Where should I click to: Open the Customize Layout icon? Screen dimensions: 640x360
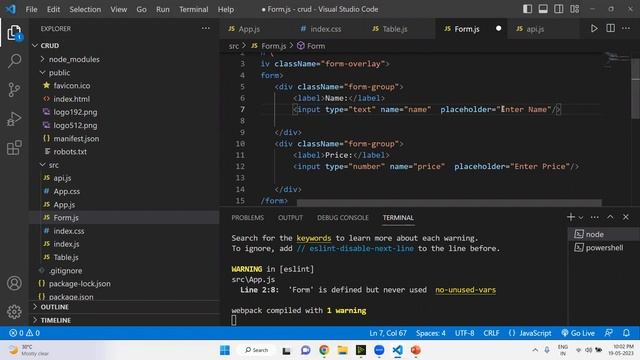574,9
